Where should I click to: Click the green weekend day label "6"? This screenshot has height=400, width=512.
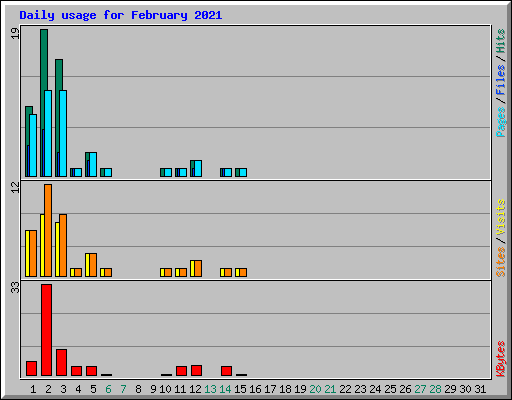[x=108, y=389]
